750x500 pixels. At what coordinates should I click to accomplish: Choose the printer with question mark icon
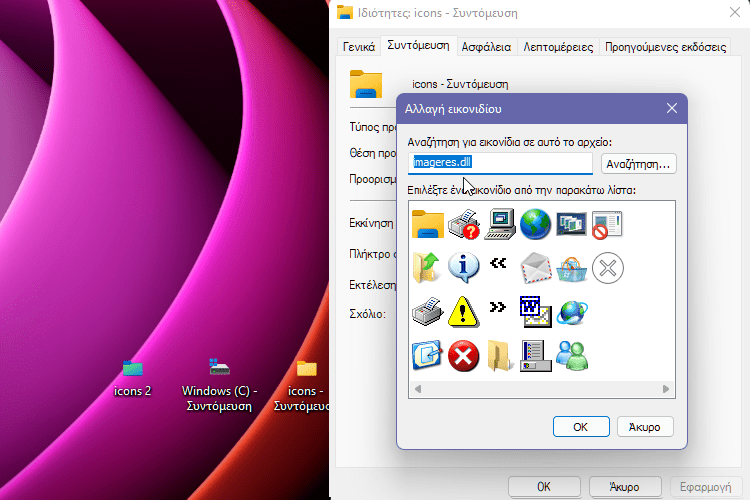coord(463,224)
